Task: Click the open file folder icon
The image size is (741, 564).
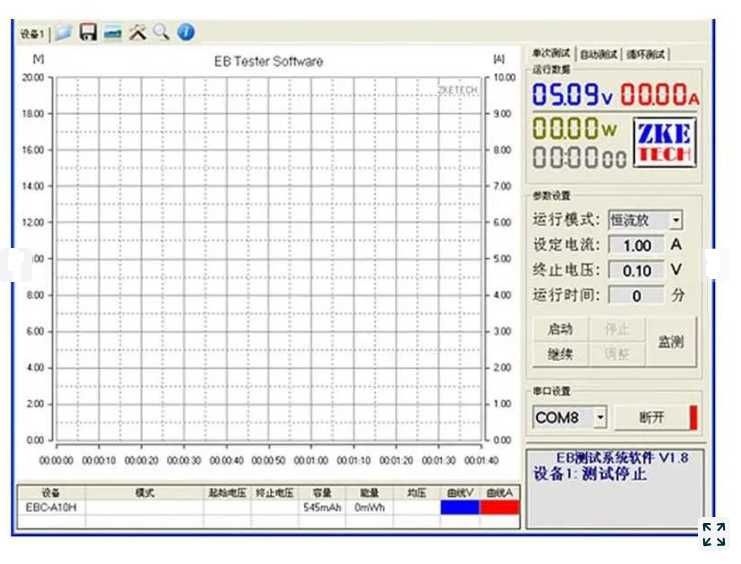Action: tap(63, 33)
